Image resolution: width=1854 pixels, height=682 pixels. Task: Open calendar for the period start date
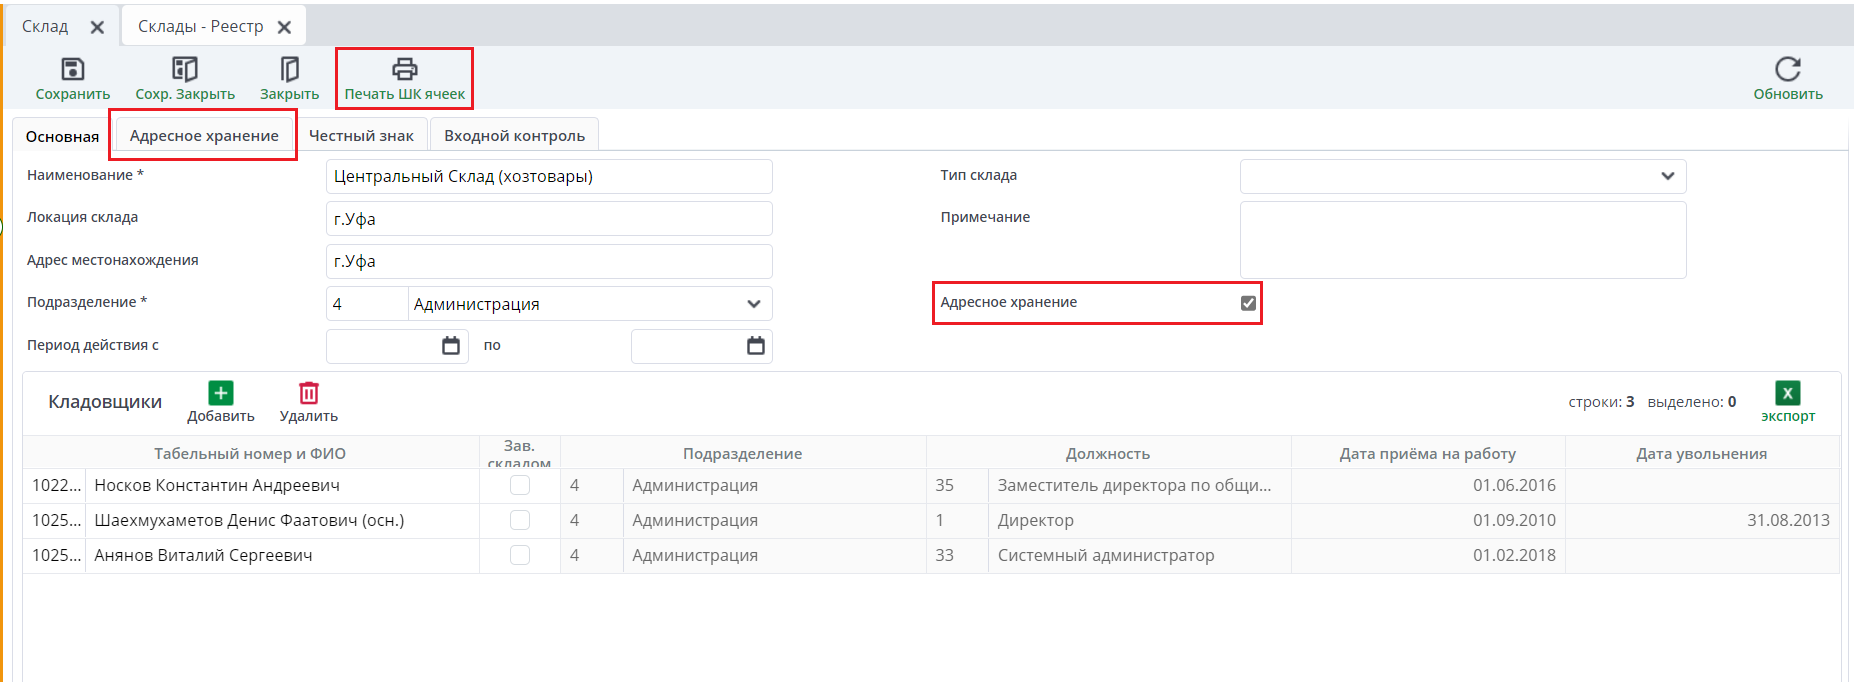[451, 346]
